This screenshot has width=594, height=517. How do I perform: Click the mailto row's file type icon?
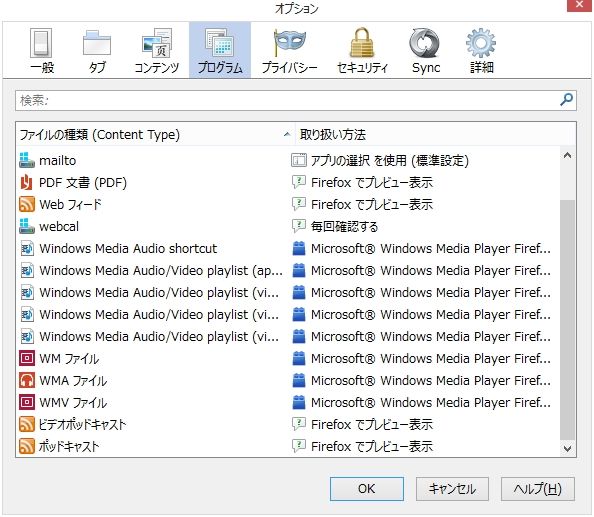point(27,161)
